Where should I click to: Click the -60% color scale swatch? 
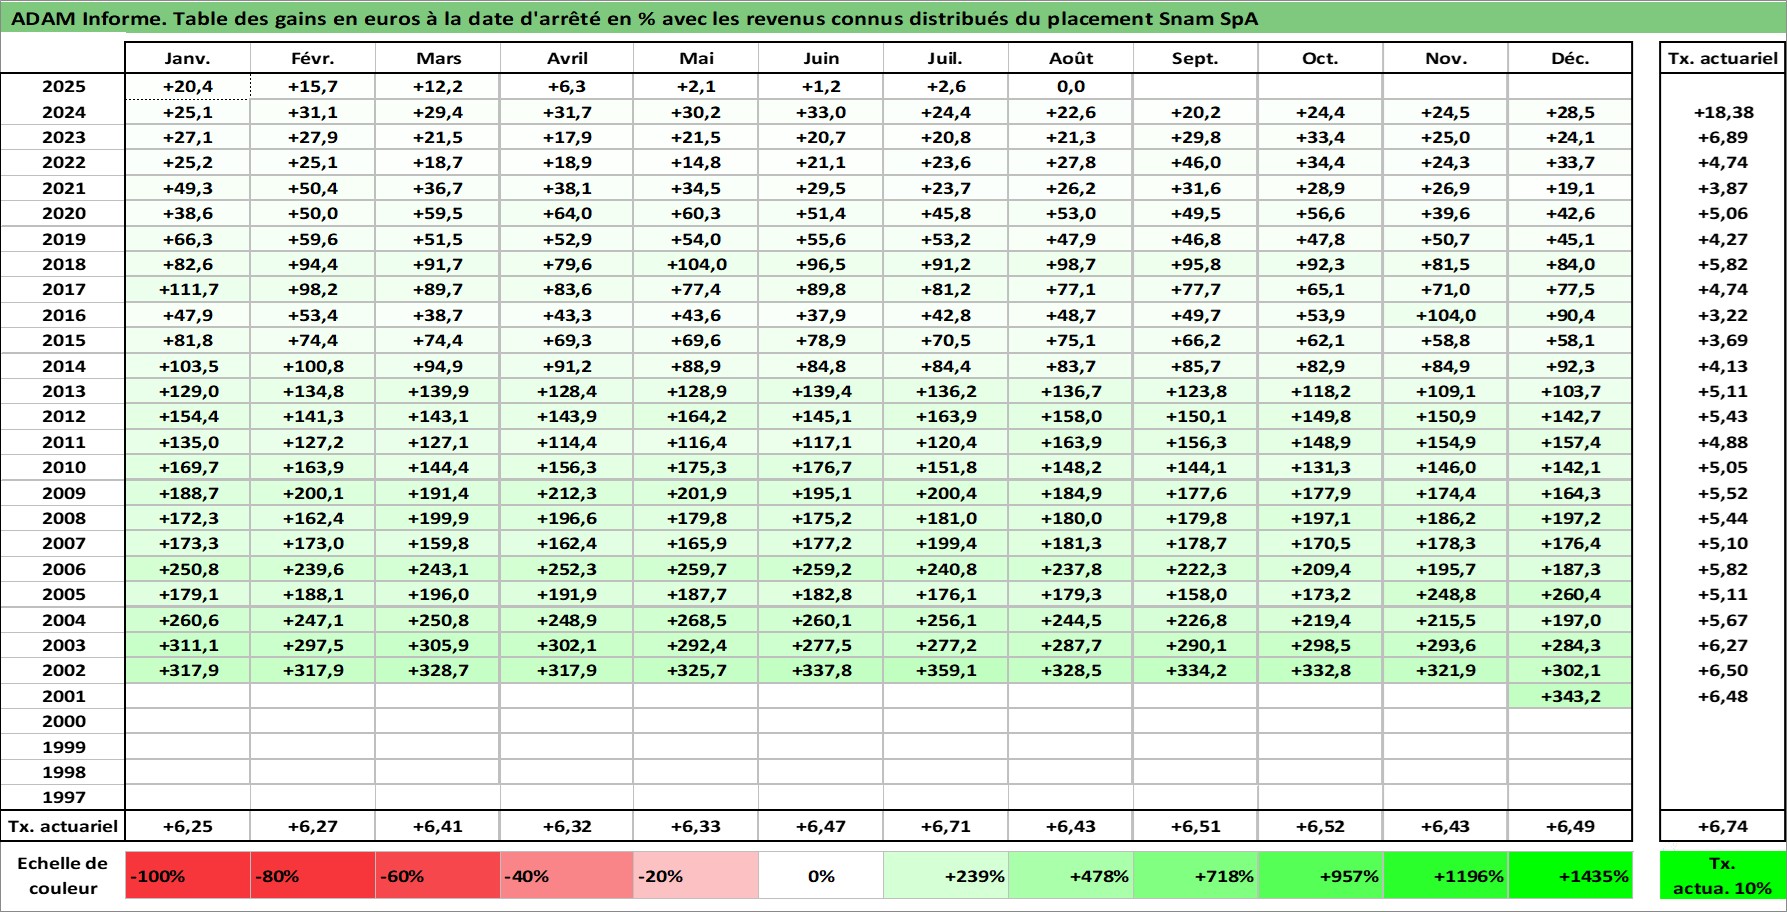(x=438, y=876)
